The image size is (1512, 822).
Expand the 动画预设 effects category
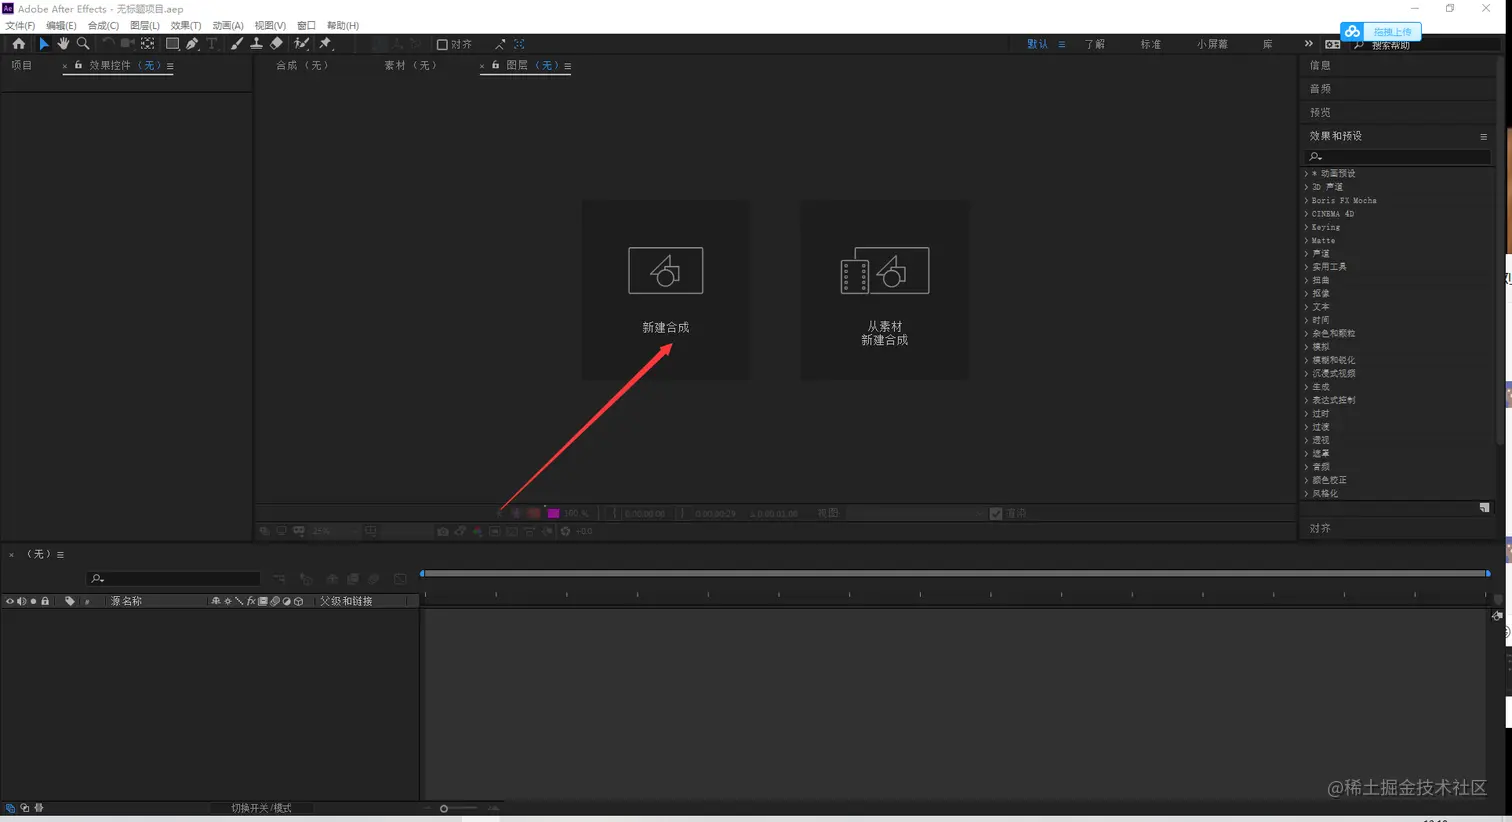coord(1306,174)
